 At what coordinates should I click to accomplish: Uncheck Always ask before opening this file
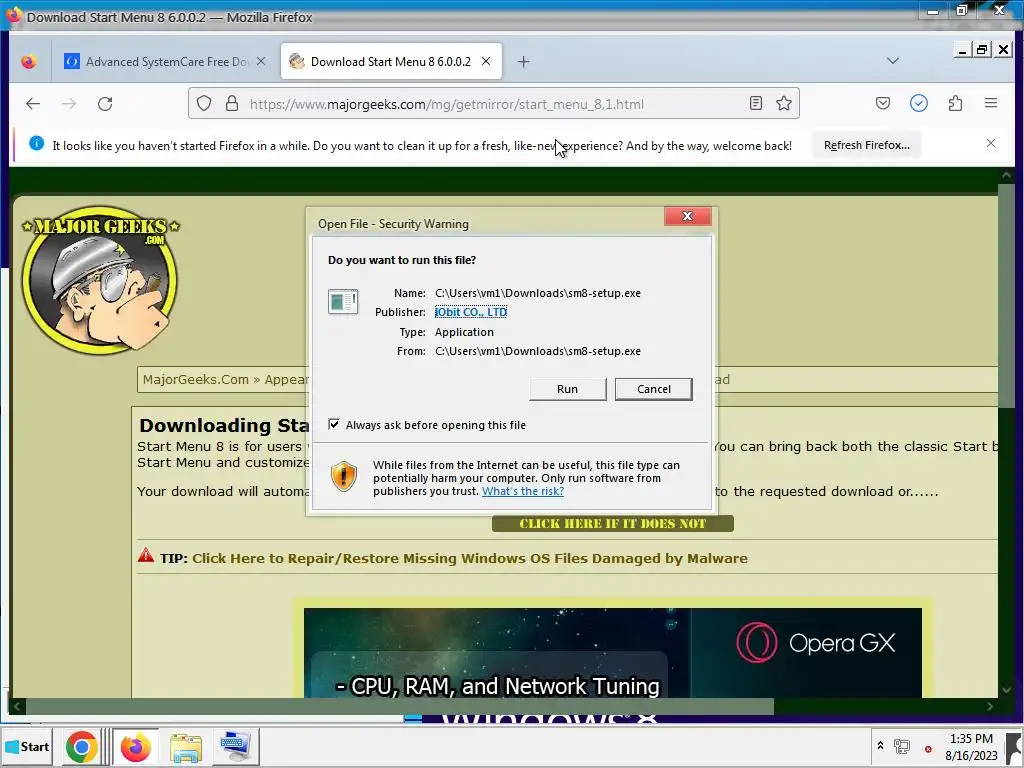pyautogui.click(x=334, y=424)
